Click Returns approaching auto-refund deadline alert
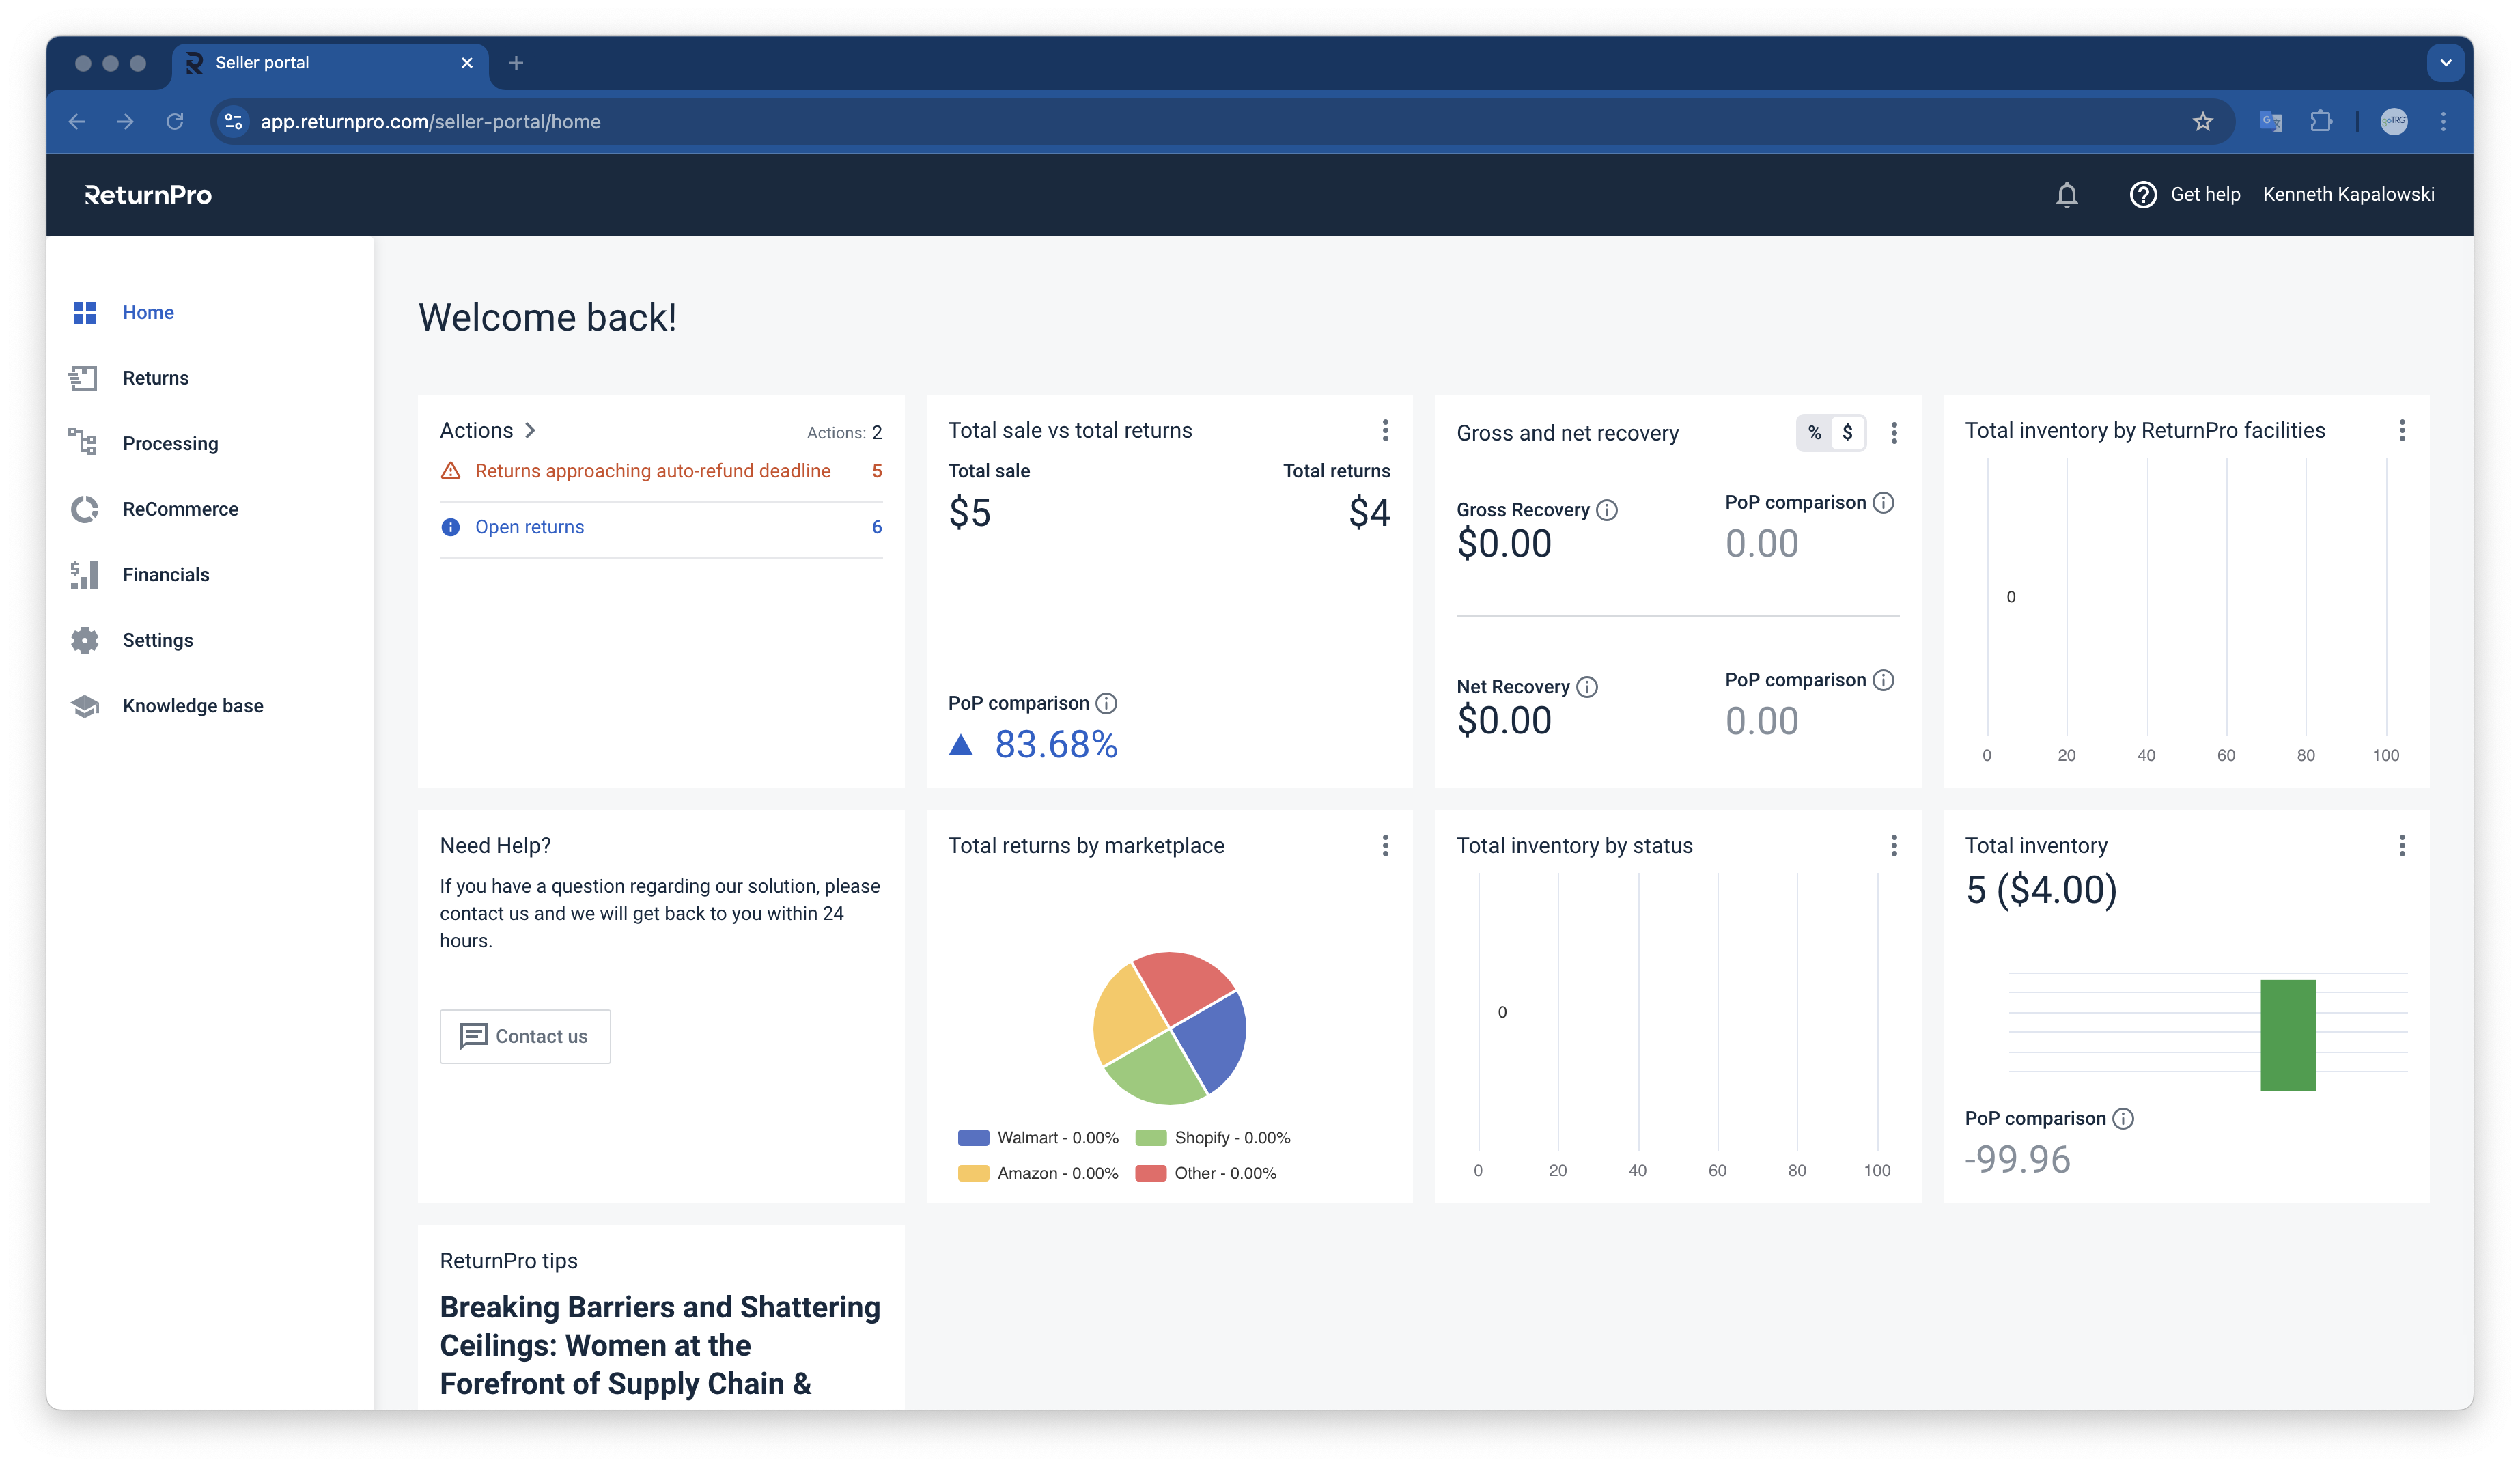 tap(653, 470)
